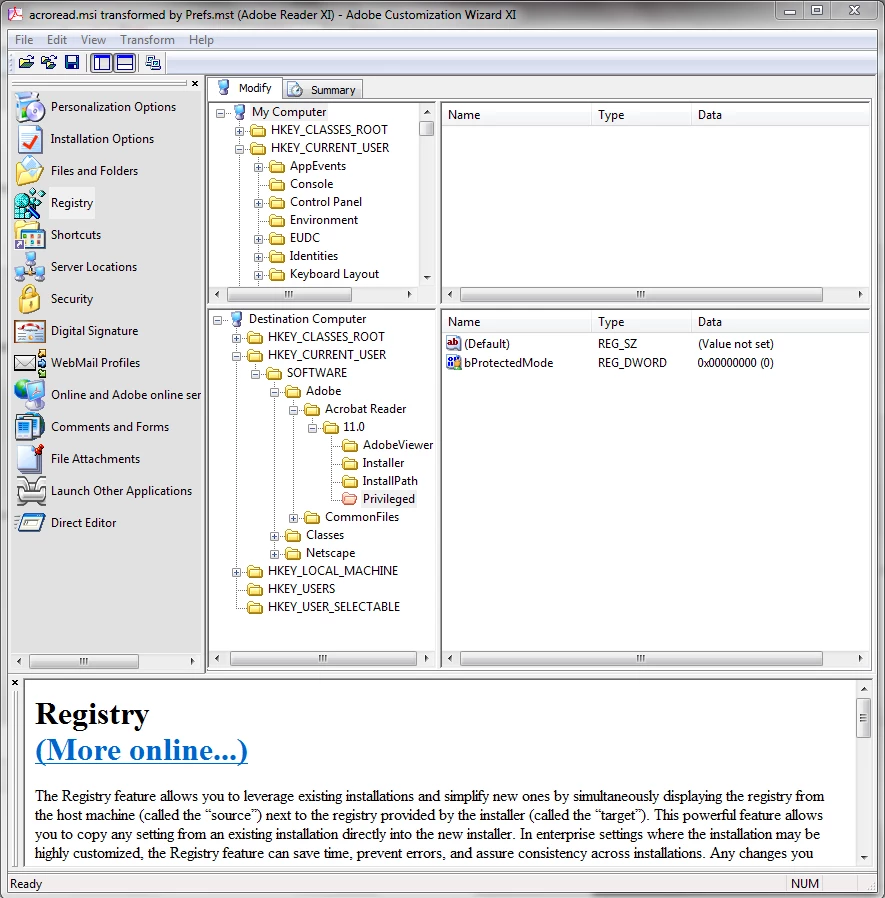Click the last toolbar icon with windows
The width and height of the screenshot is (885, 898).
153,62
